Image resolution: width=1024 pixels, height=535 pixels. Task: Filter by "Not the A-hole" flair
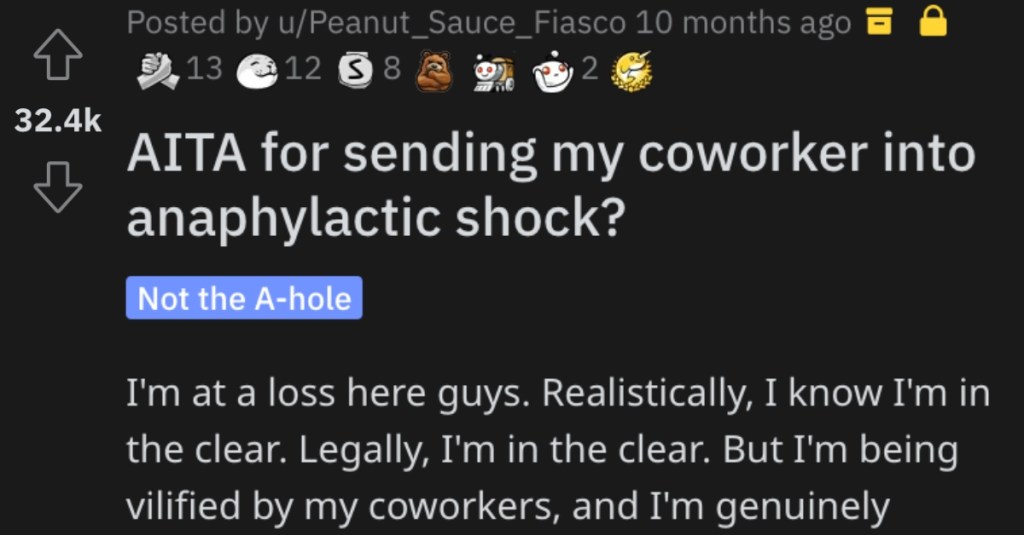point(244,298)
